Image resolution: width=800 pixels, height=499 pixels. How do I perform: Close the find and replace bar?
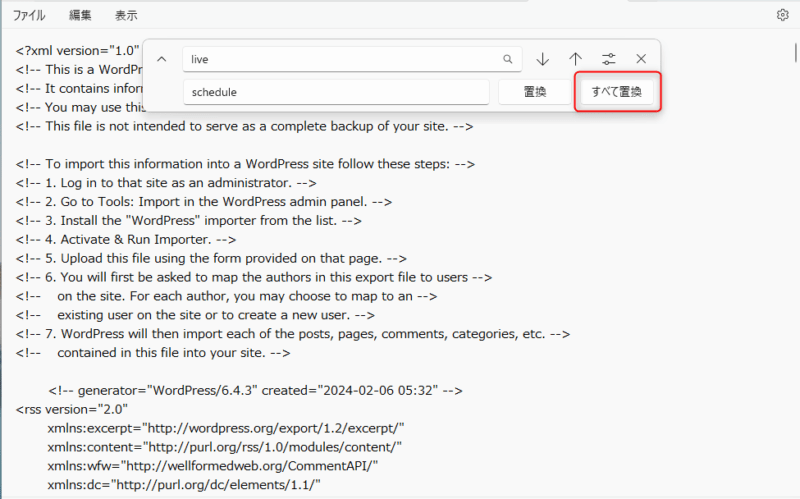(x=641, y=59)
